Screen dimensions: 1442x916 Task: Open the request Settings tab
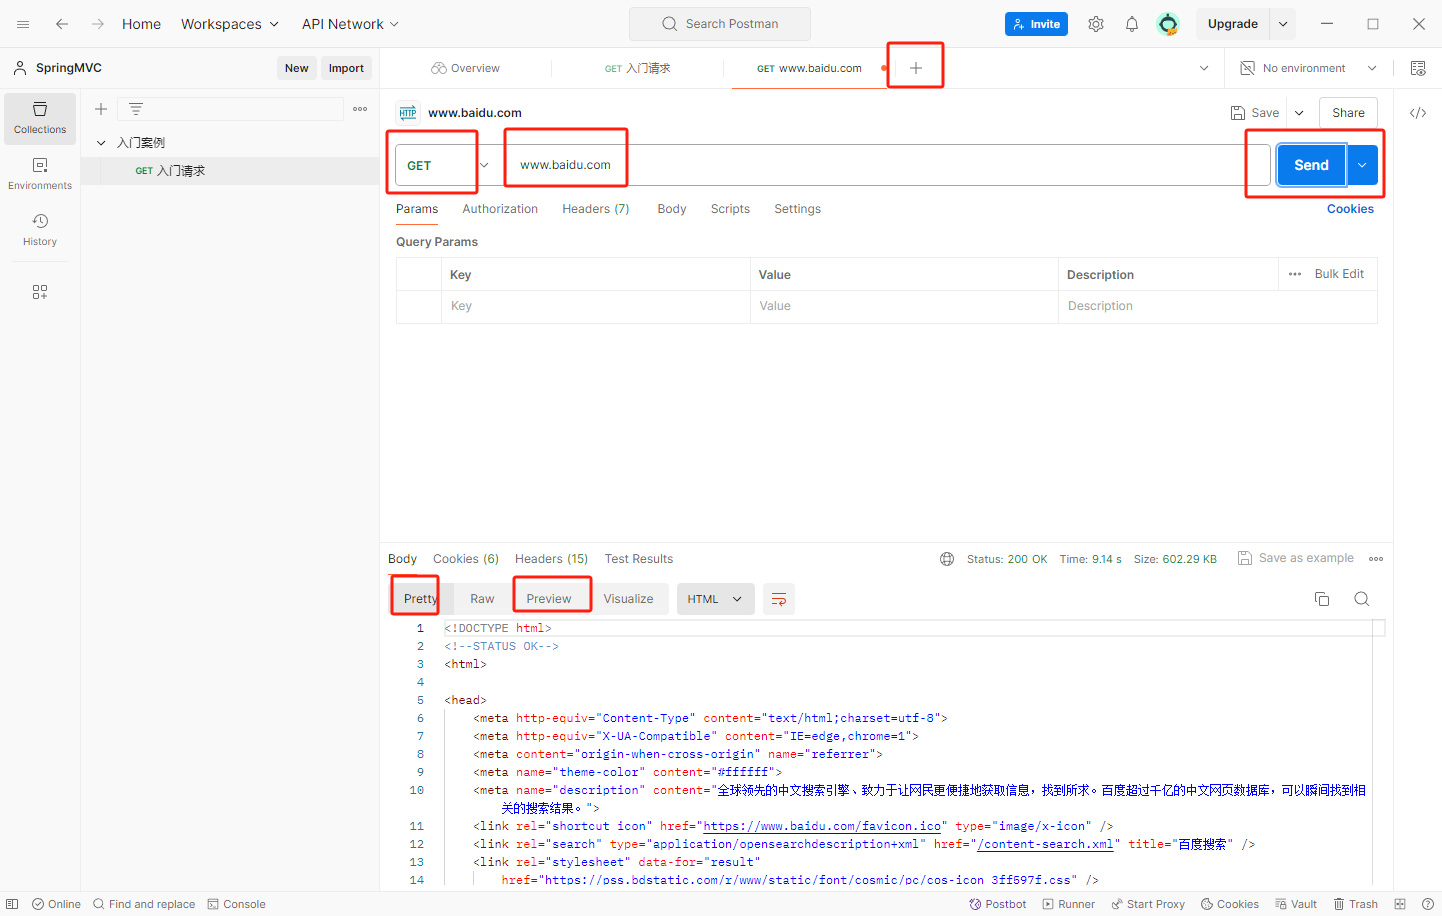[797, 209]
